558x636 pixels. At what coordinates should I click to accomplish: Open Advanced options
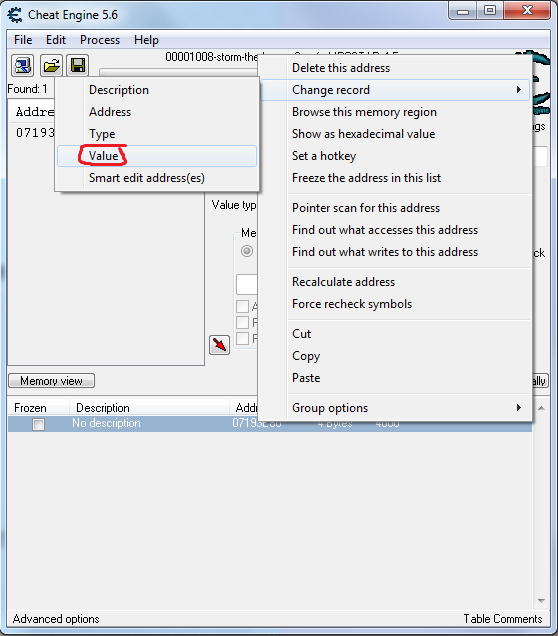coord(56,619)
